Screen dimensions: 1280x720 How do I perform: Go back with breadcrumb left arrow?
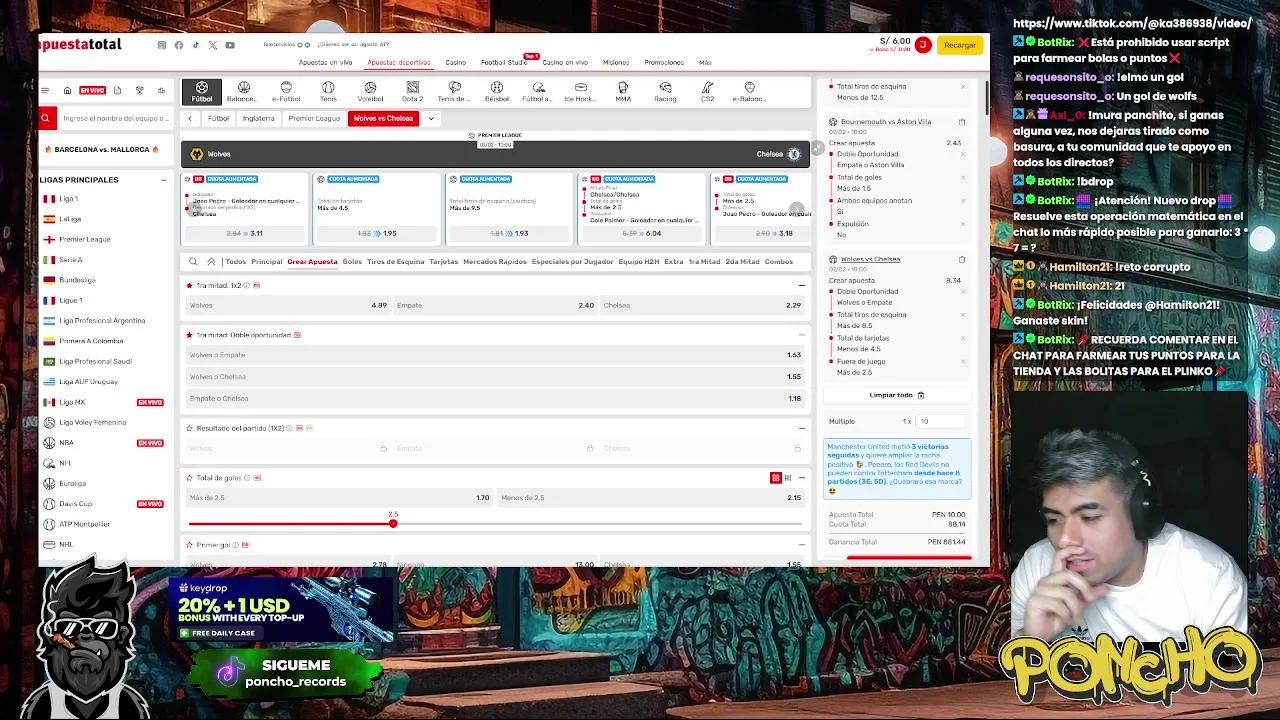pos(190,118)
